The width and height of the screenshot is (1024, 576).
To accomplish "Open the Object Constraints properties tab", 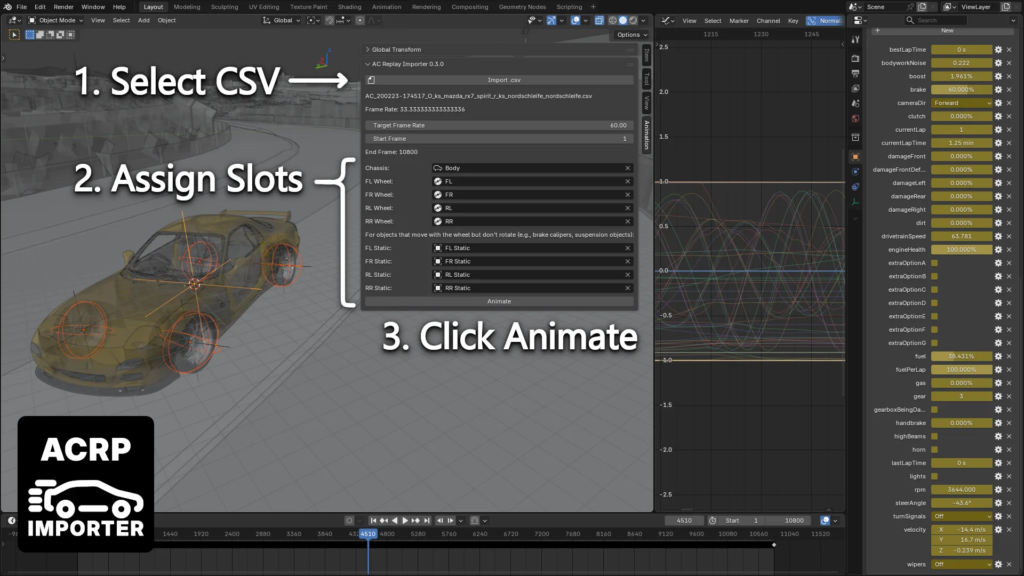I will point(856,187).
